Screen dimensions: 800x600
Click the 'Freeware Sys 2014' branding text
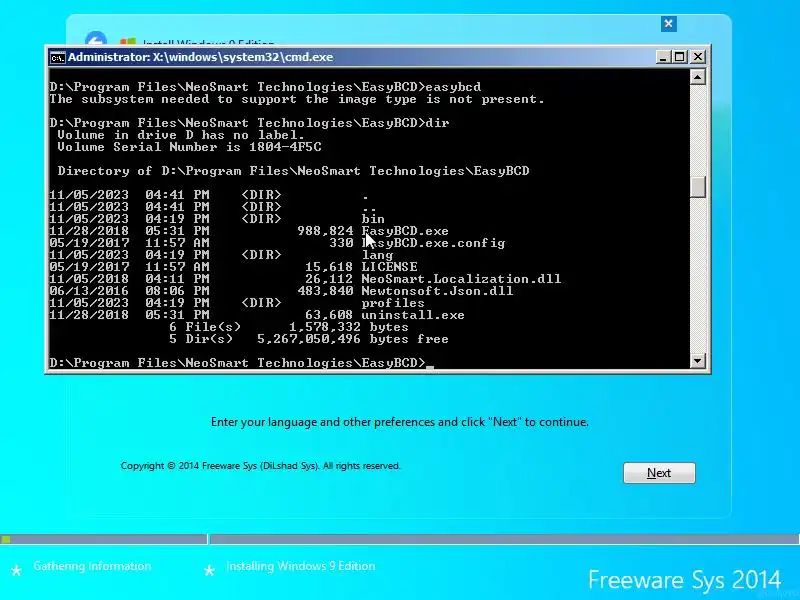(684, 580)
